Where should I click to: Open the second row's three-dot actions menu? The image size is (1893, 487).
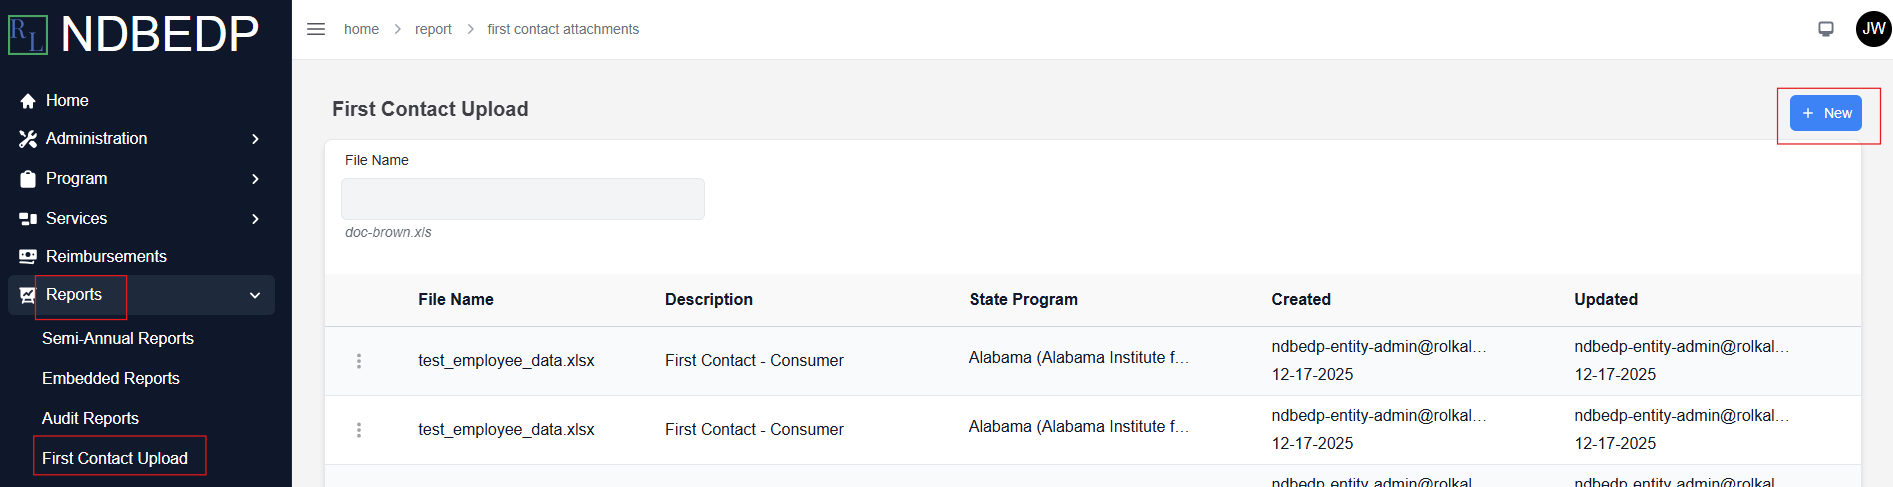[359, 430]
